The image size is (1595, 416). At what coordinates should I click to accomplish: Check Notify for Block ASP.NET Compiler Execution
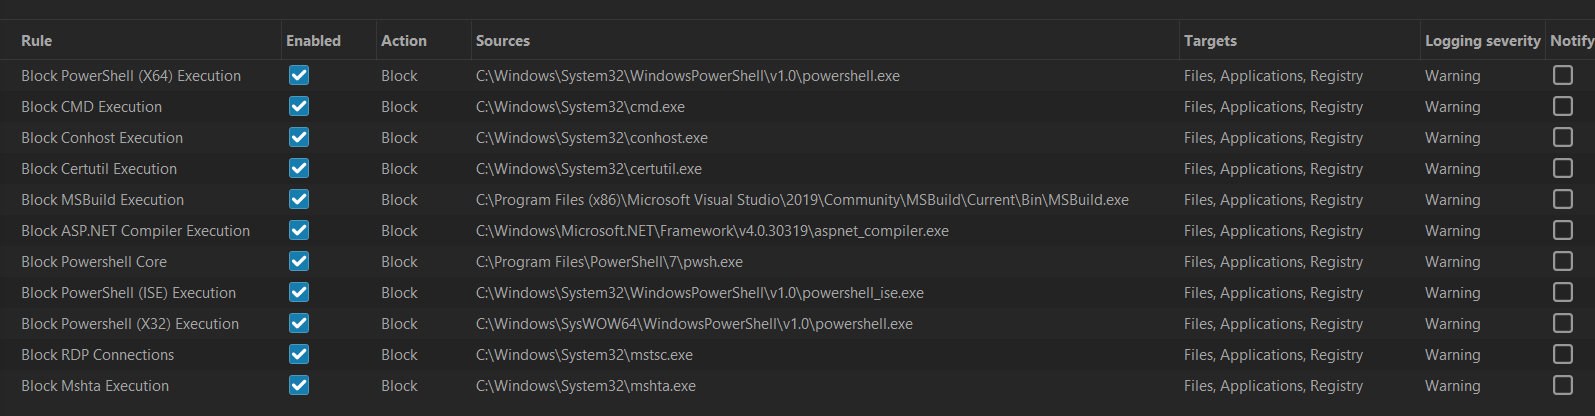pyautogui.click(x=1562, y=230)
